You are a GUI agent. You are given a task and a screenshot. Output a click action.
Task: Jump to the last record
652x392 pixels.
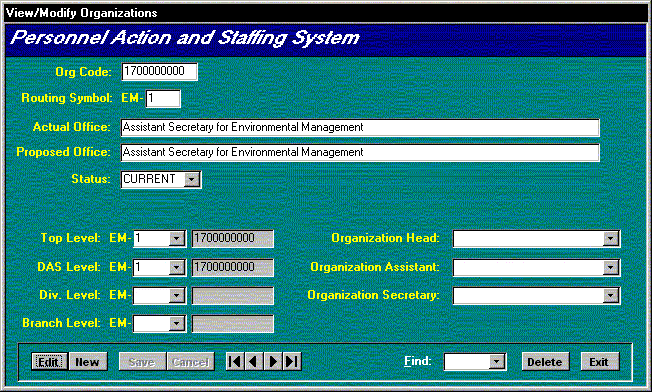click(292, 361)
